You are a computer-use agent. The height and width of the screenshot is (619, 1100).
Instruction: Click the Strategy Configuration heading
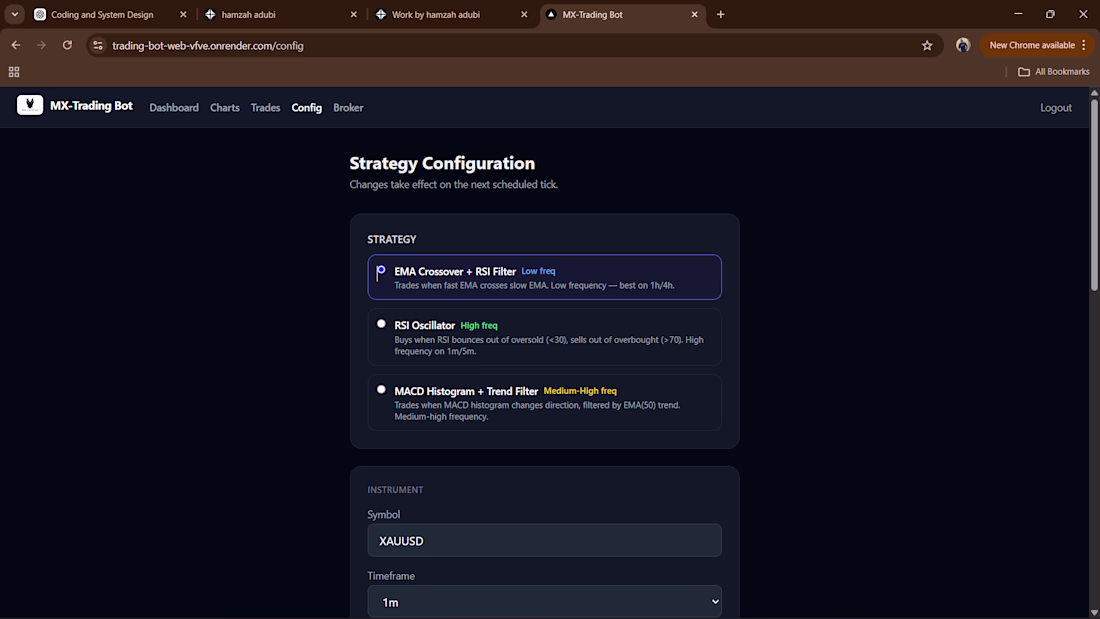[442, 163]
